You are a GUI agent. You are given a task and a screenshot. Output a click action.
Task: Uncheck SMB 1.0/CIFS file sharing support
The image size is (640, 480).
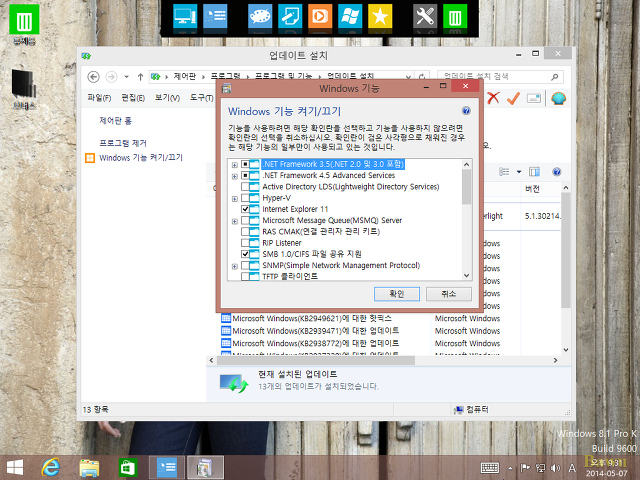coord(245,254)
